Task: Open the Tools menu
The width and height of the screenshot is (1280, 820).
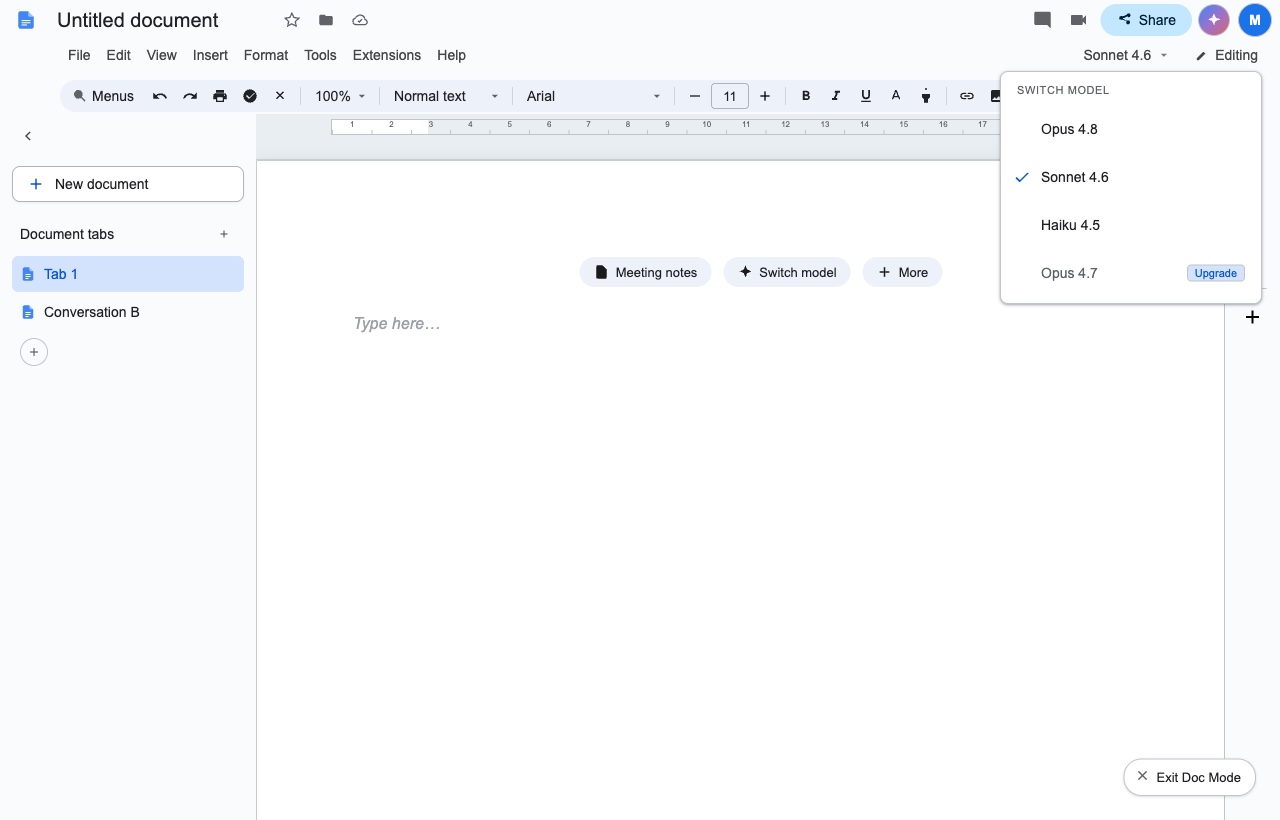Action: click(320, 55)
